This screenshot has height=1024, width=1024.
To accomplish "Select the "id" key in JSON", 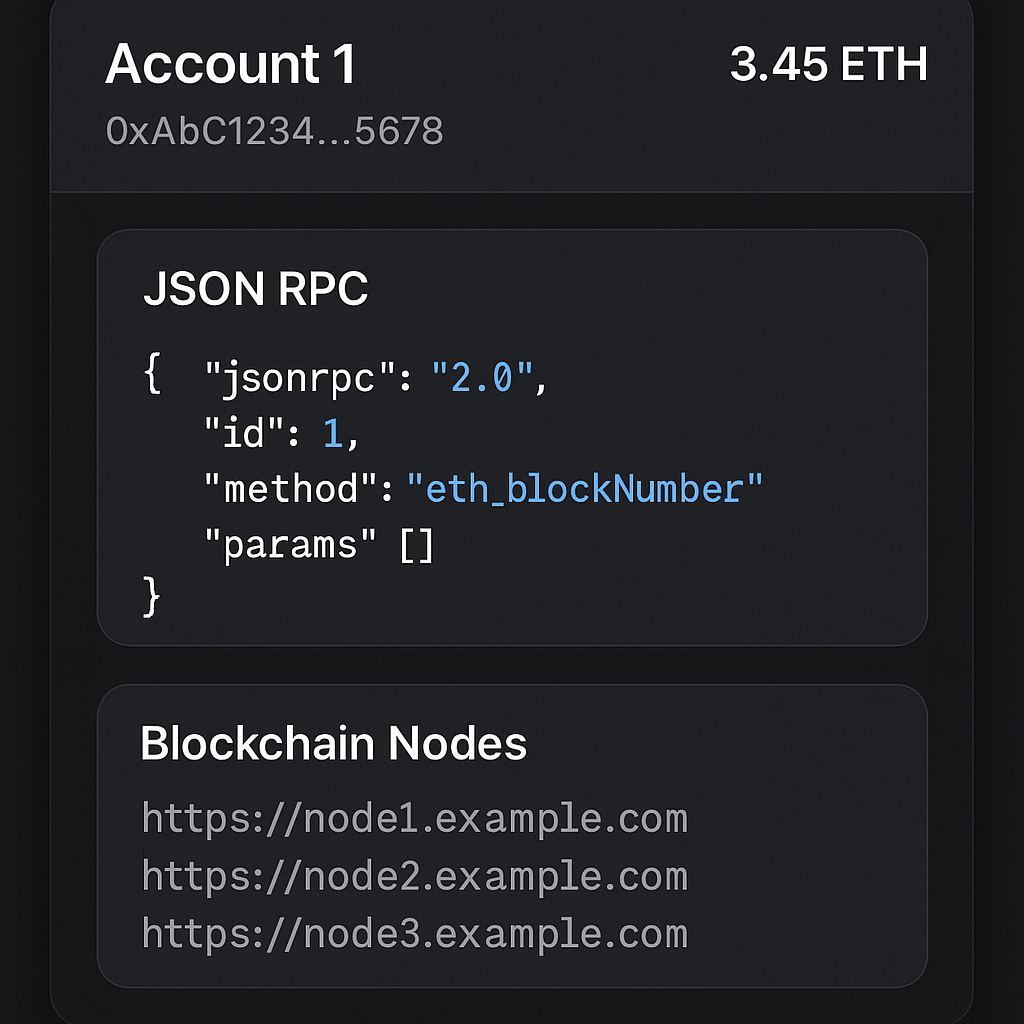I will pyautogui.click(x=244, y=432).
